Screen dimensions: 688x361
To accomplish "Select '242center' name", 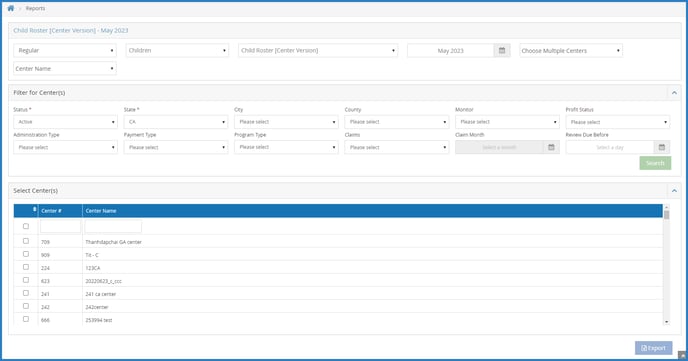I will pos(97,307).
